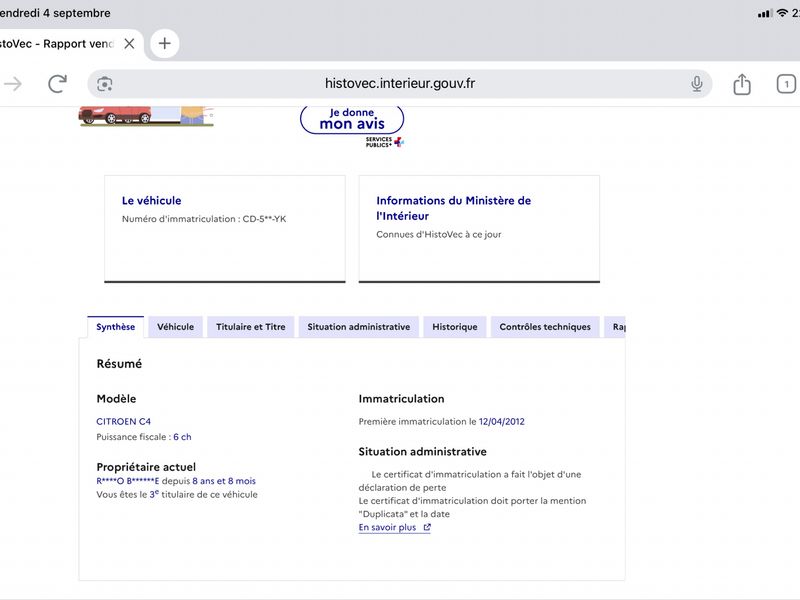Image resolution: width=800 pixels, height=600 pixels.
Task: Click the histovec.interieur.gouv.fr address field
Action: (400, 84)
